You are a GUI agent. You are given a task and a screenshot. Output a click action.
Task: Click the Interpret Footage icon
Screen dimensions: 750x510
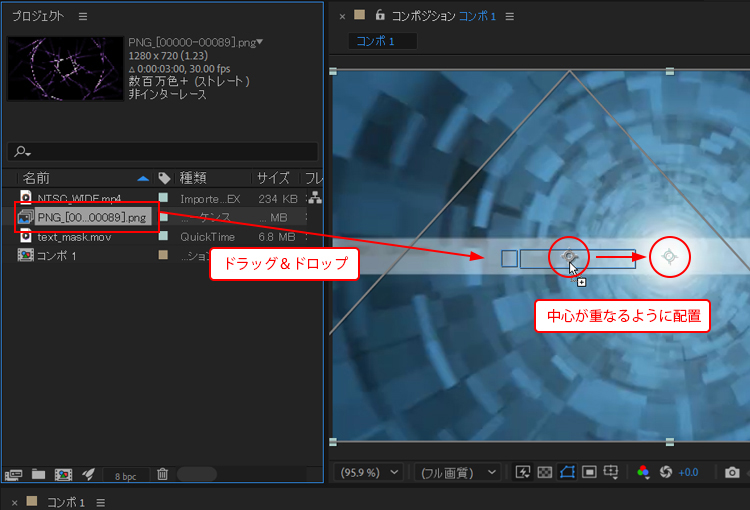tap(14, 474)
